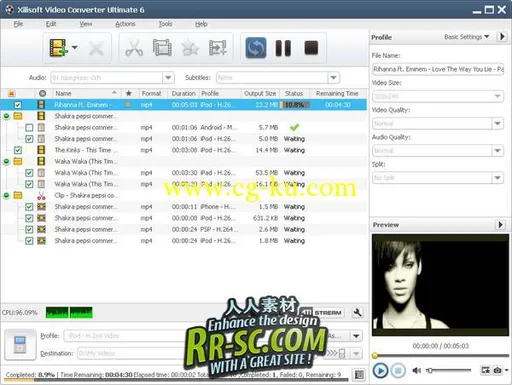Viewport: 512px width, 385px height.
Task: Expand the Audio Quality dropdown
Action: 497,151
